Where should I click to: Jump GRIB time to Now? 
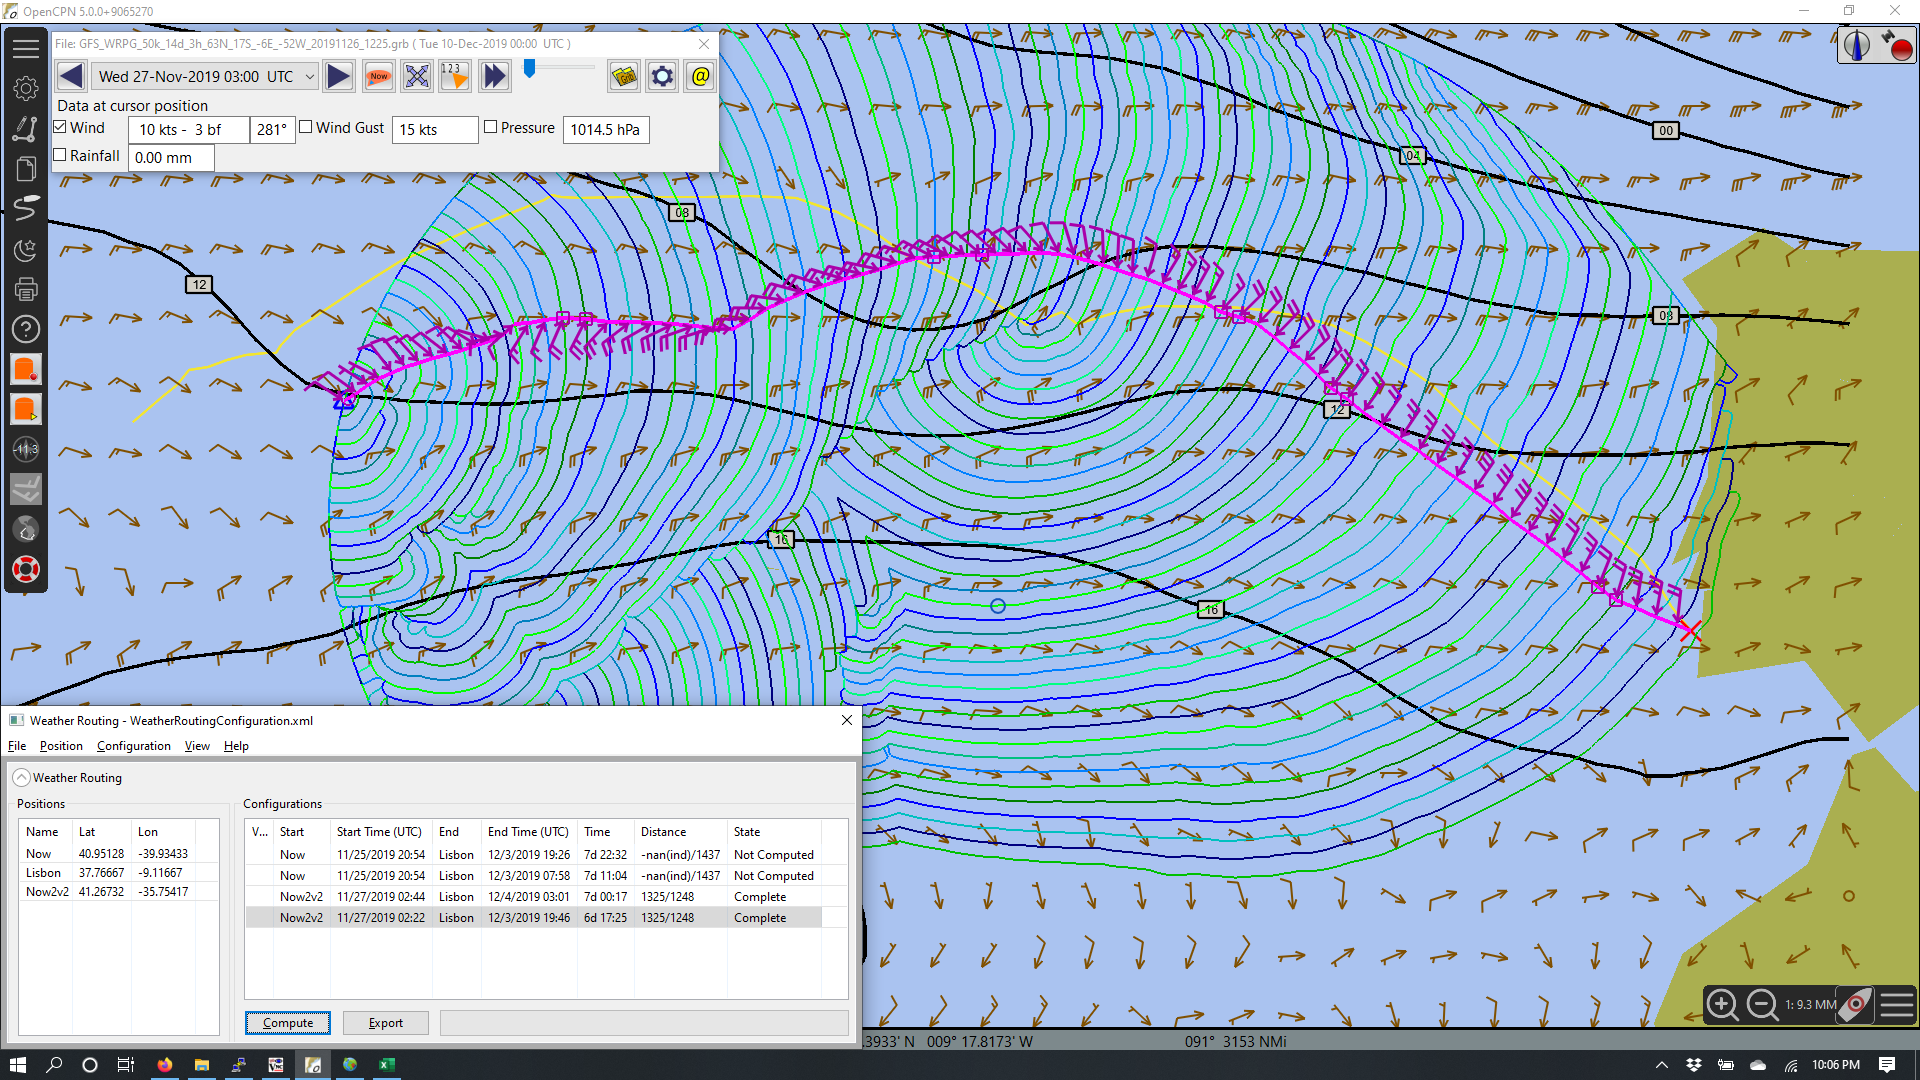(379, 76)
